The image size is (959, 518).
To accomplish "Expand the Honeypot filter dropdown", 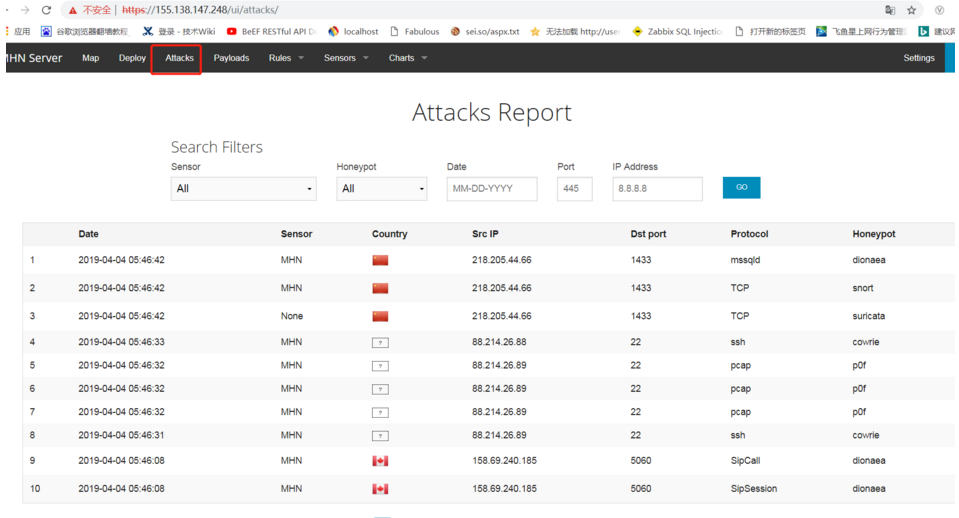I will (382, 189).
